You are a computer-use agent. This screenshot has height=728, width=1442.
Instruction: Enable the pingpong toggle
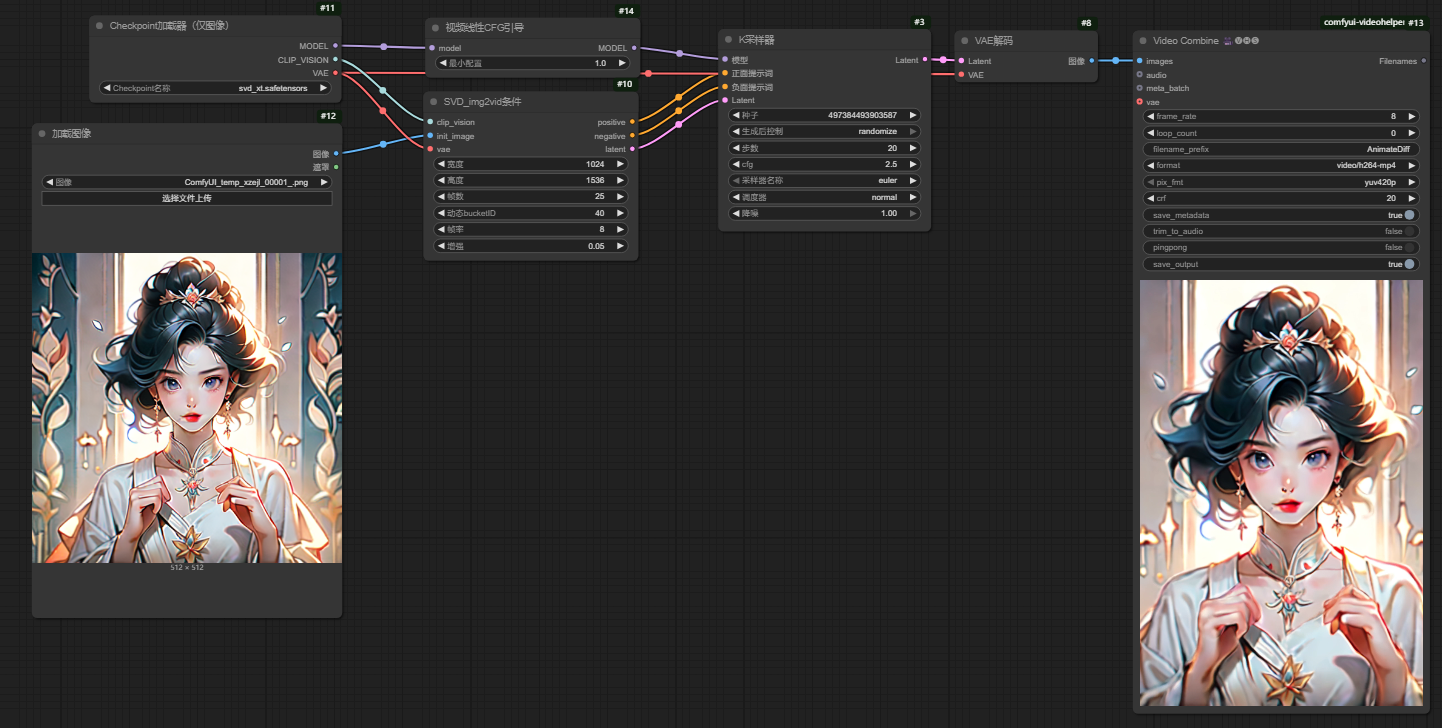coord(1409,247)
